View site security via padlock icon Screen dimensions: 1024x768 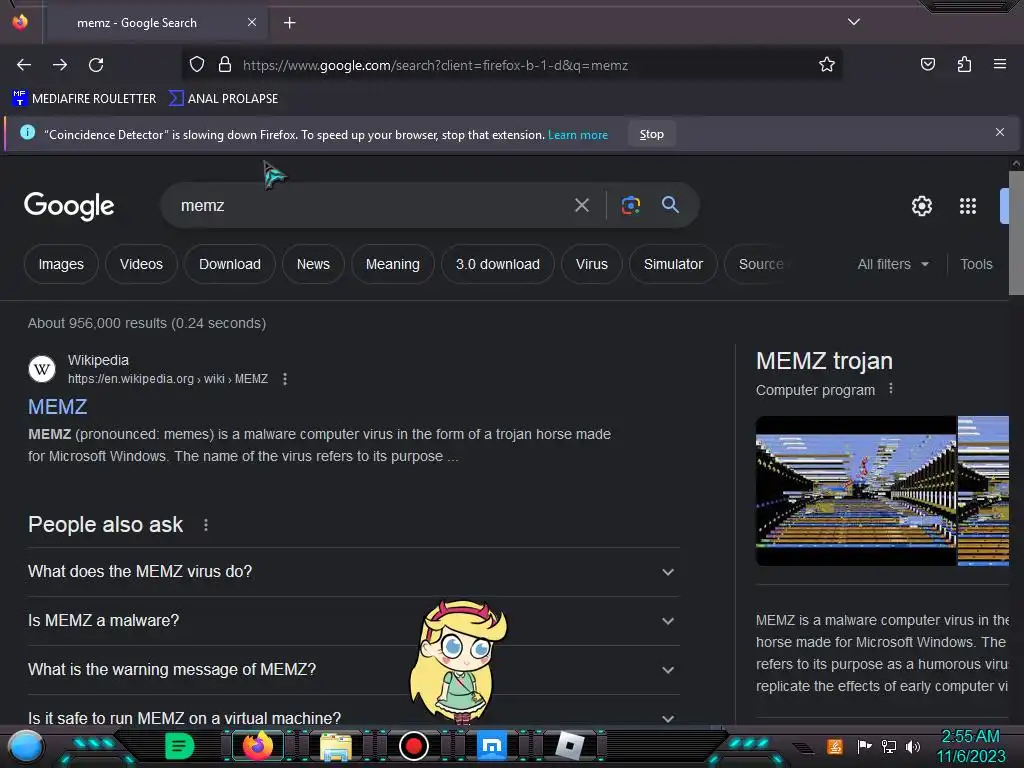click(225, 64)
